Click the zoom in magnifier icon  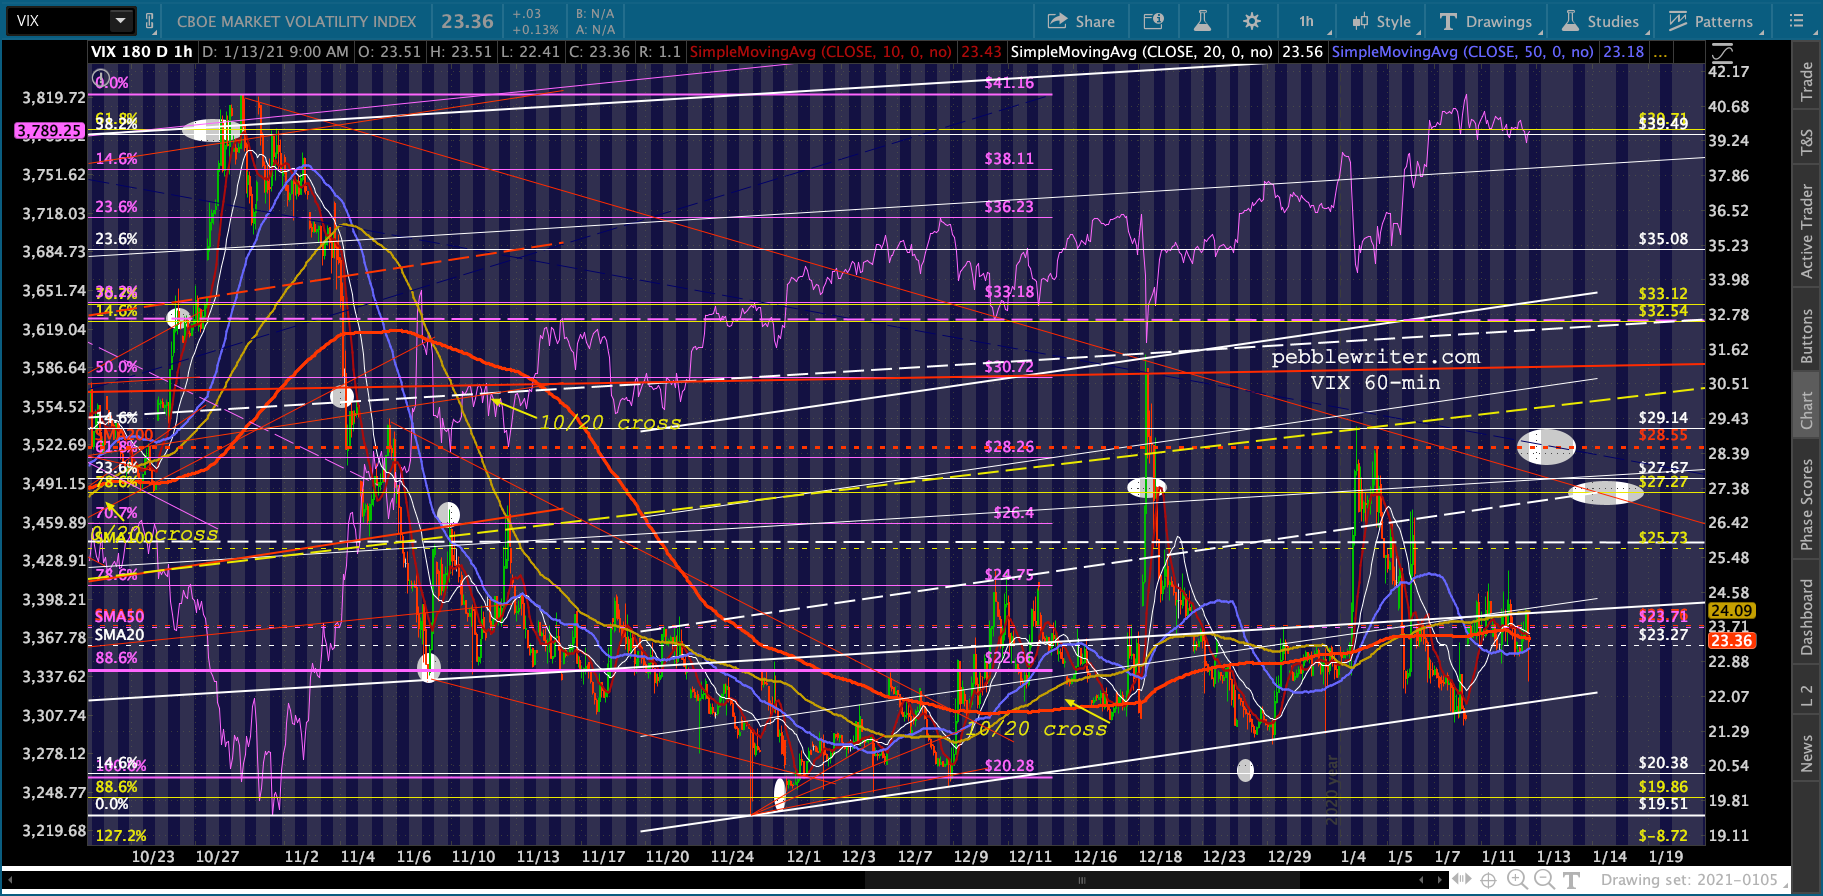coord(1517,880)
